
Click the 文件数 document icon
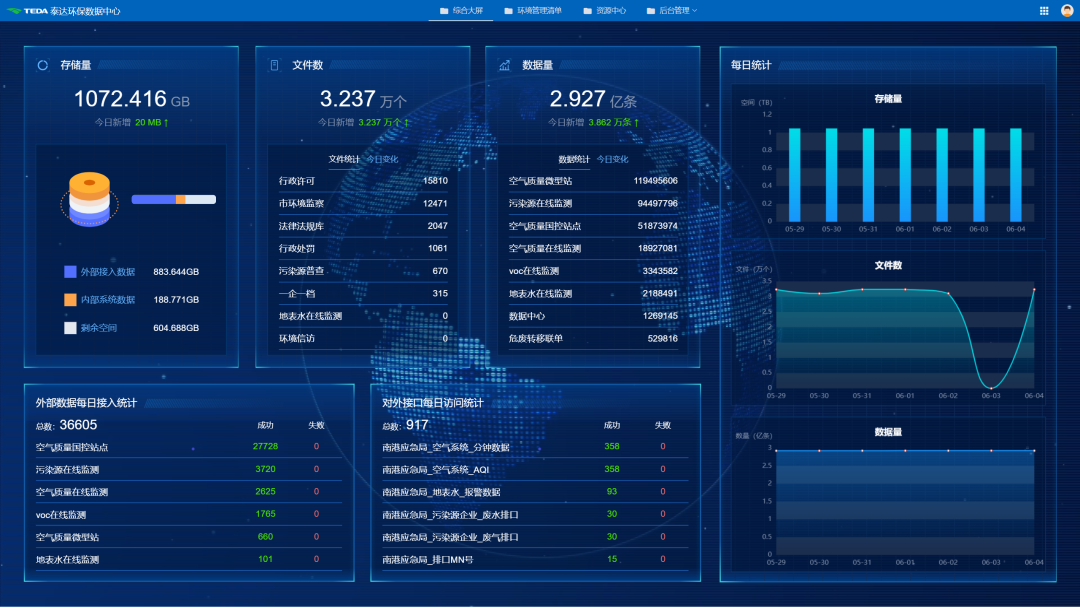click(x=274, y=65)
